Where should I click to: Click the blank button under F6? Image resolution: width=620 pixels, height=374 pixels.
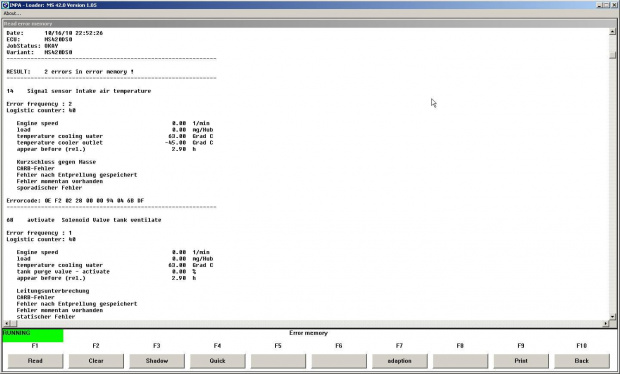(339, 361)
